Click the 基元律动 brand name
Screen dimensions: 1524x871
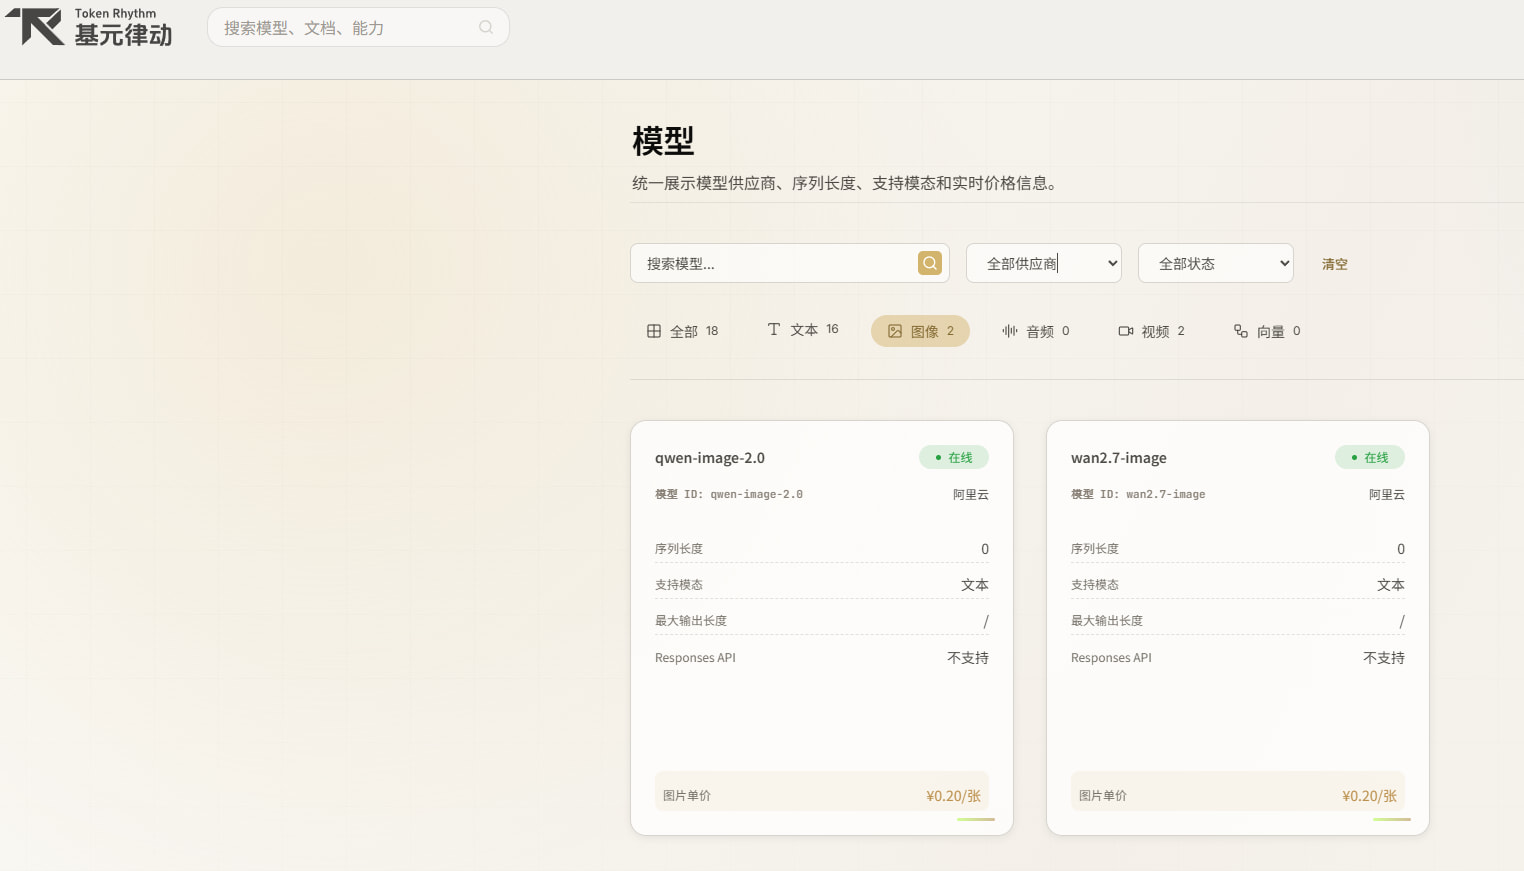click(123, 35)
